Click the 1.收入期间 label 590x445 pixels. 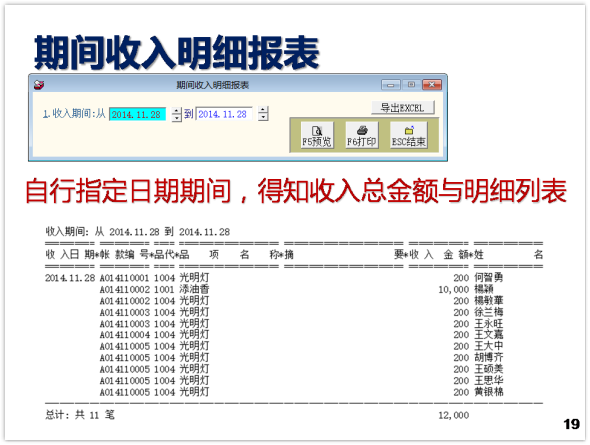click(x=74, y=114)
